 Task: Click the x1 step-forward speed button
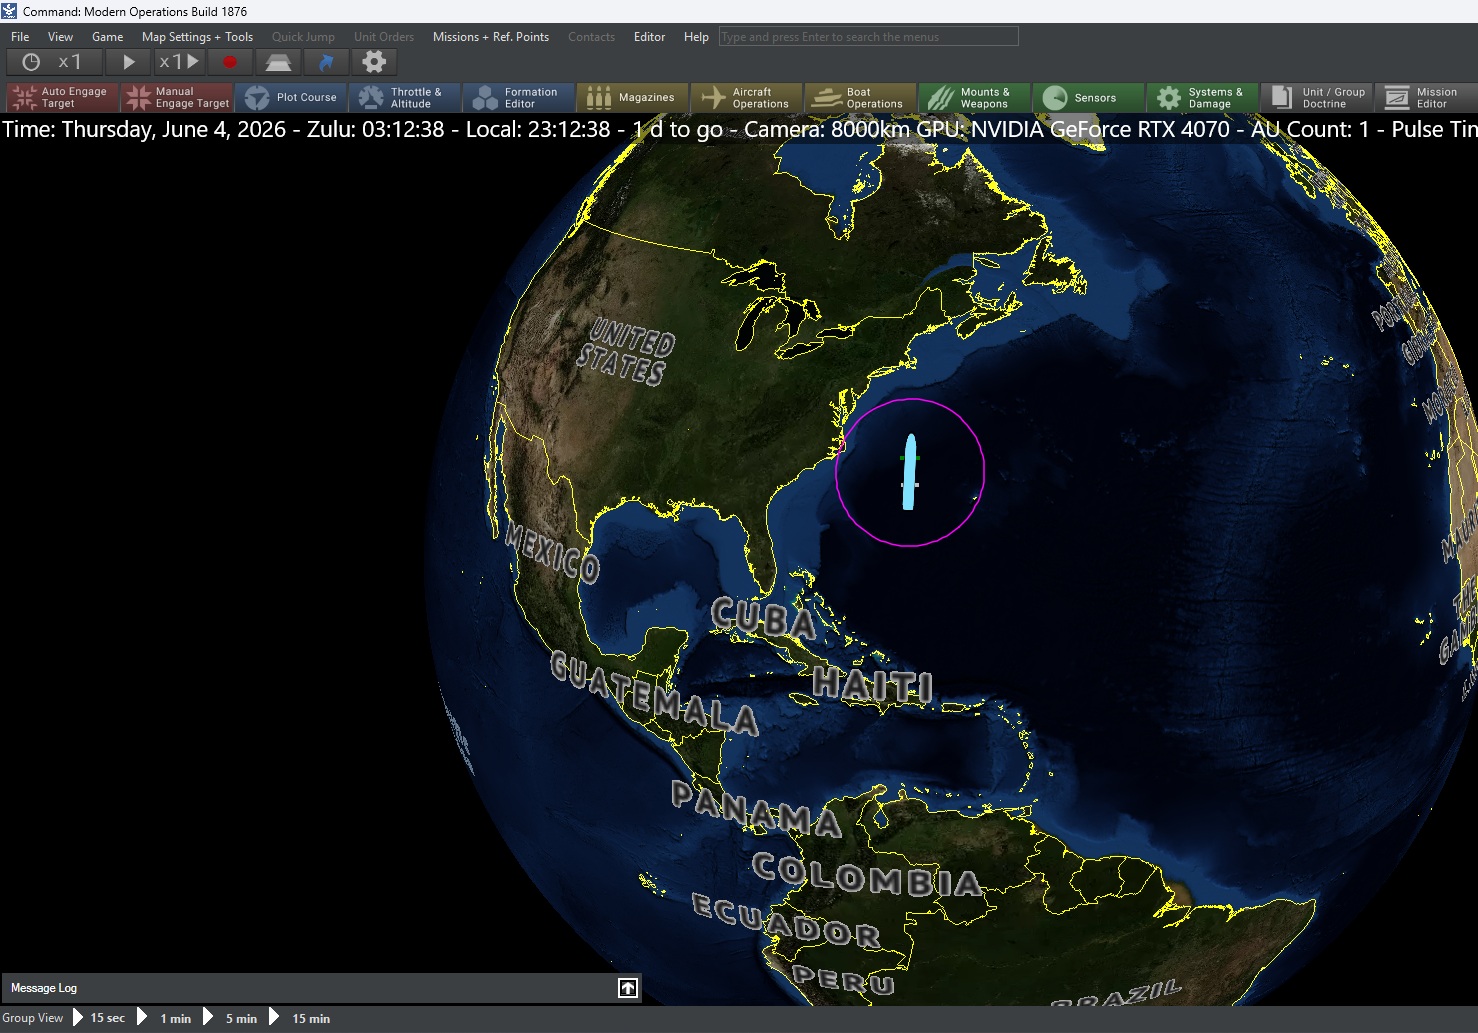[x=179, y=62]
